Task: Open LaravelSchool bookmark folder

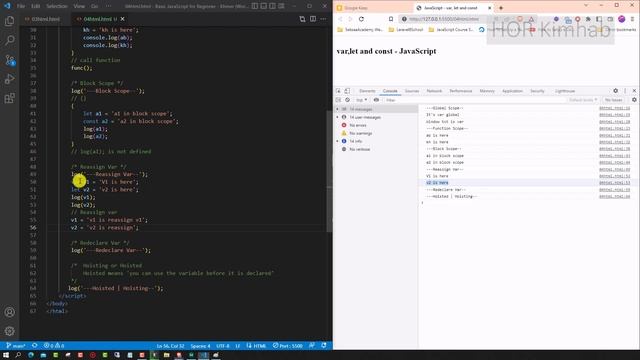Action: (406, 29)
